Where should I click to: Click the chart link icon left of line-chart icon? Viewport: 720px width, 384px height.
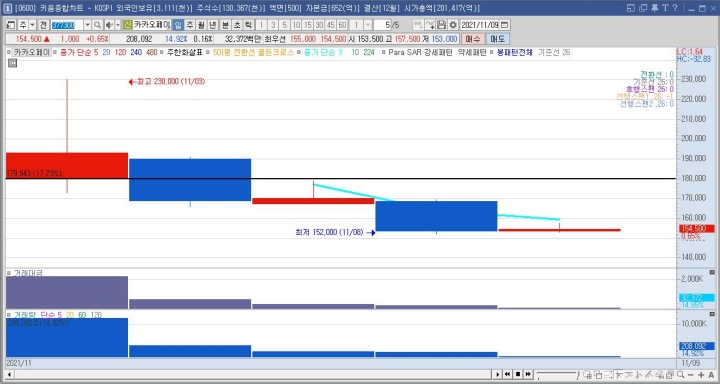[418, 25]
